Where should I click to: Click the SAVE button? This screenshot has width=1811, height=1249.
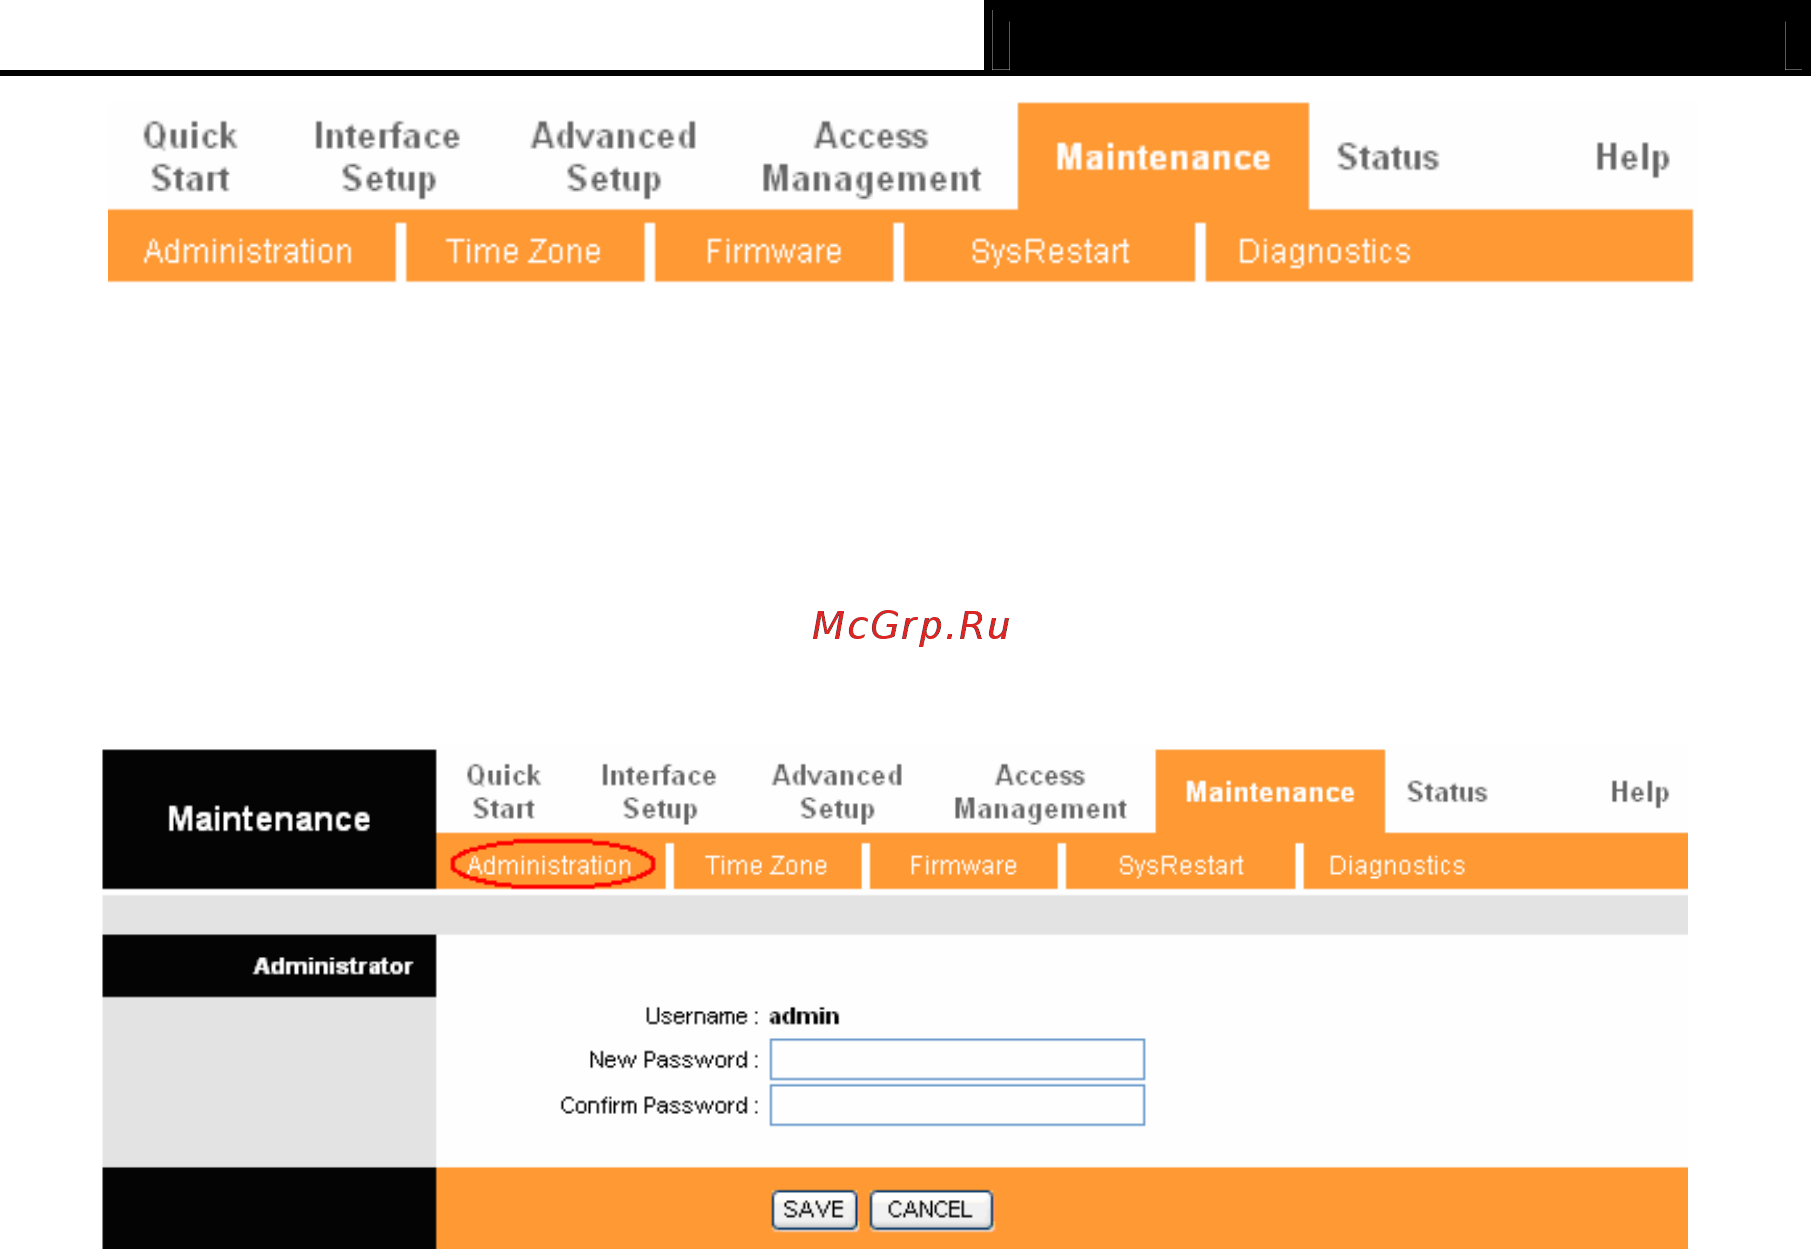pos(814,1210)
